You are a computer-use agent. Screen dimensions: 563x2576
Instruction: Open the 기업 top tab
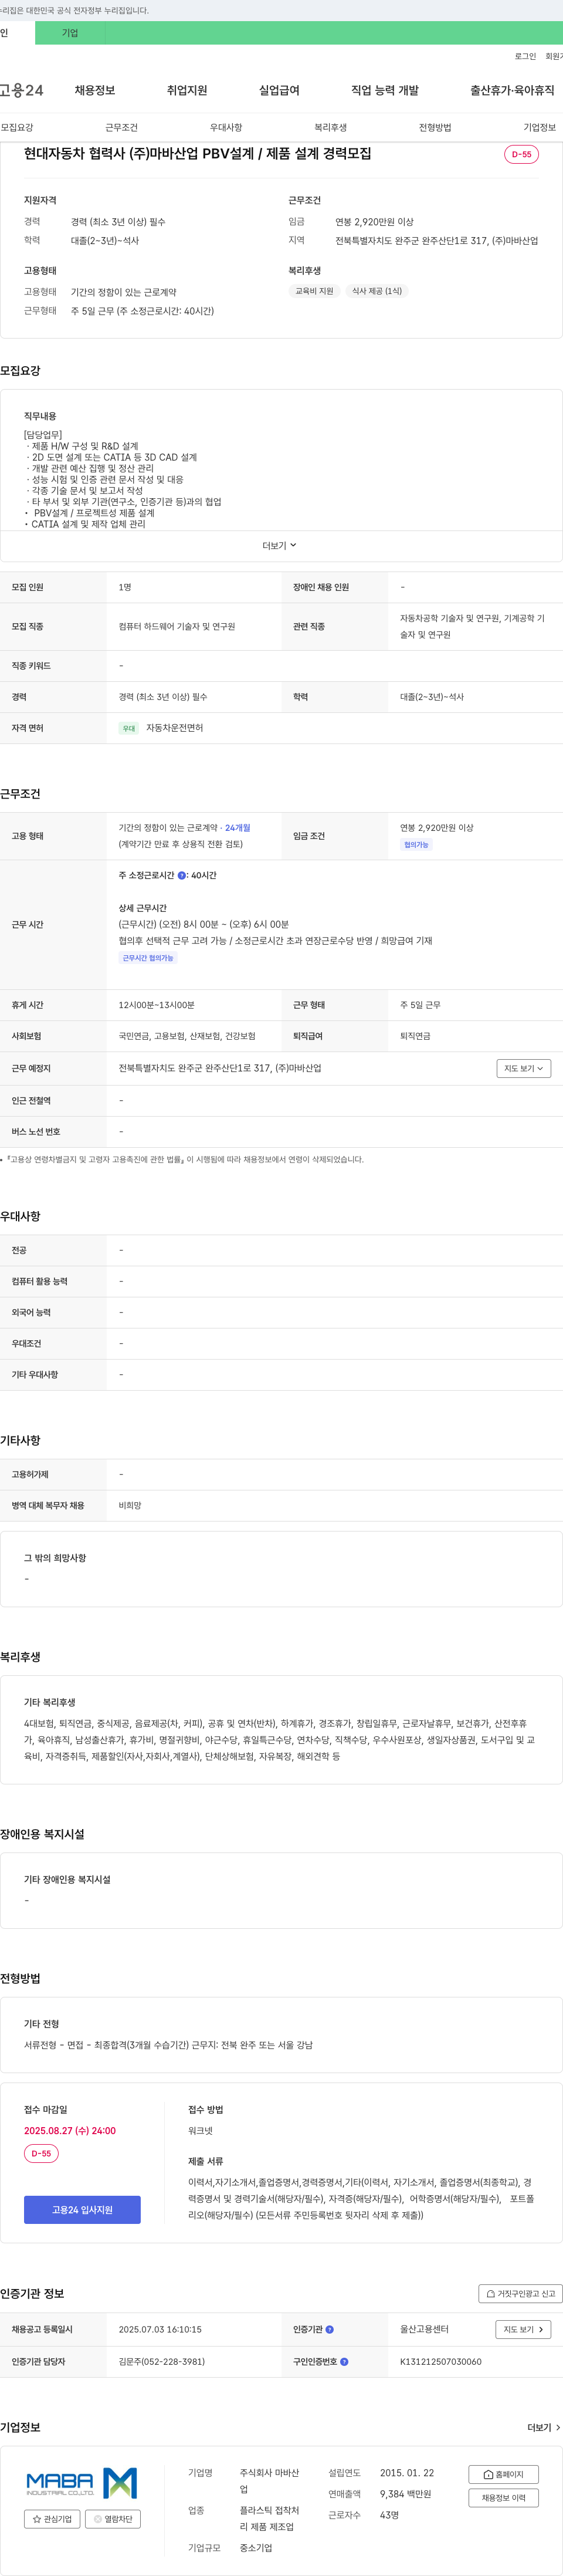tap(70, 33)
